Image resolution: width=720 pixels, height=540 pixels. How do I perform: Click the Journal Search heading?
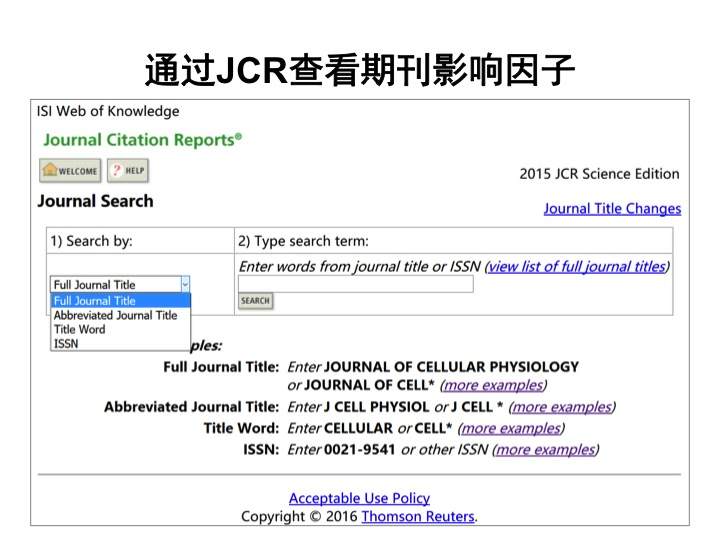[96, 201]
